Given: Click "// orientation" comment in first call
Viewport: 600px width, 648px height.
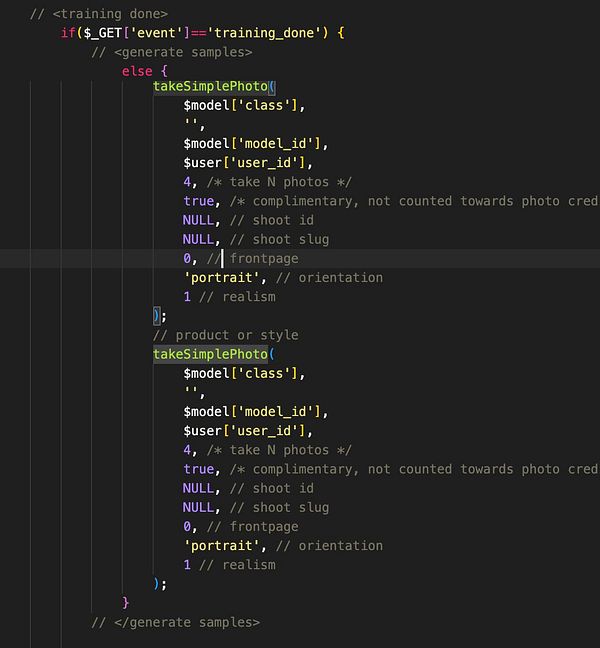Looking at the screenshot, I should pyautogui.click(x=329, y=278).
